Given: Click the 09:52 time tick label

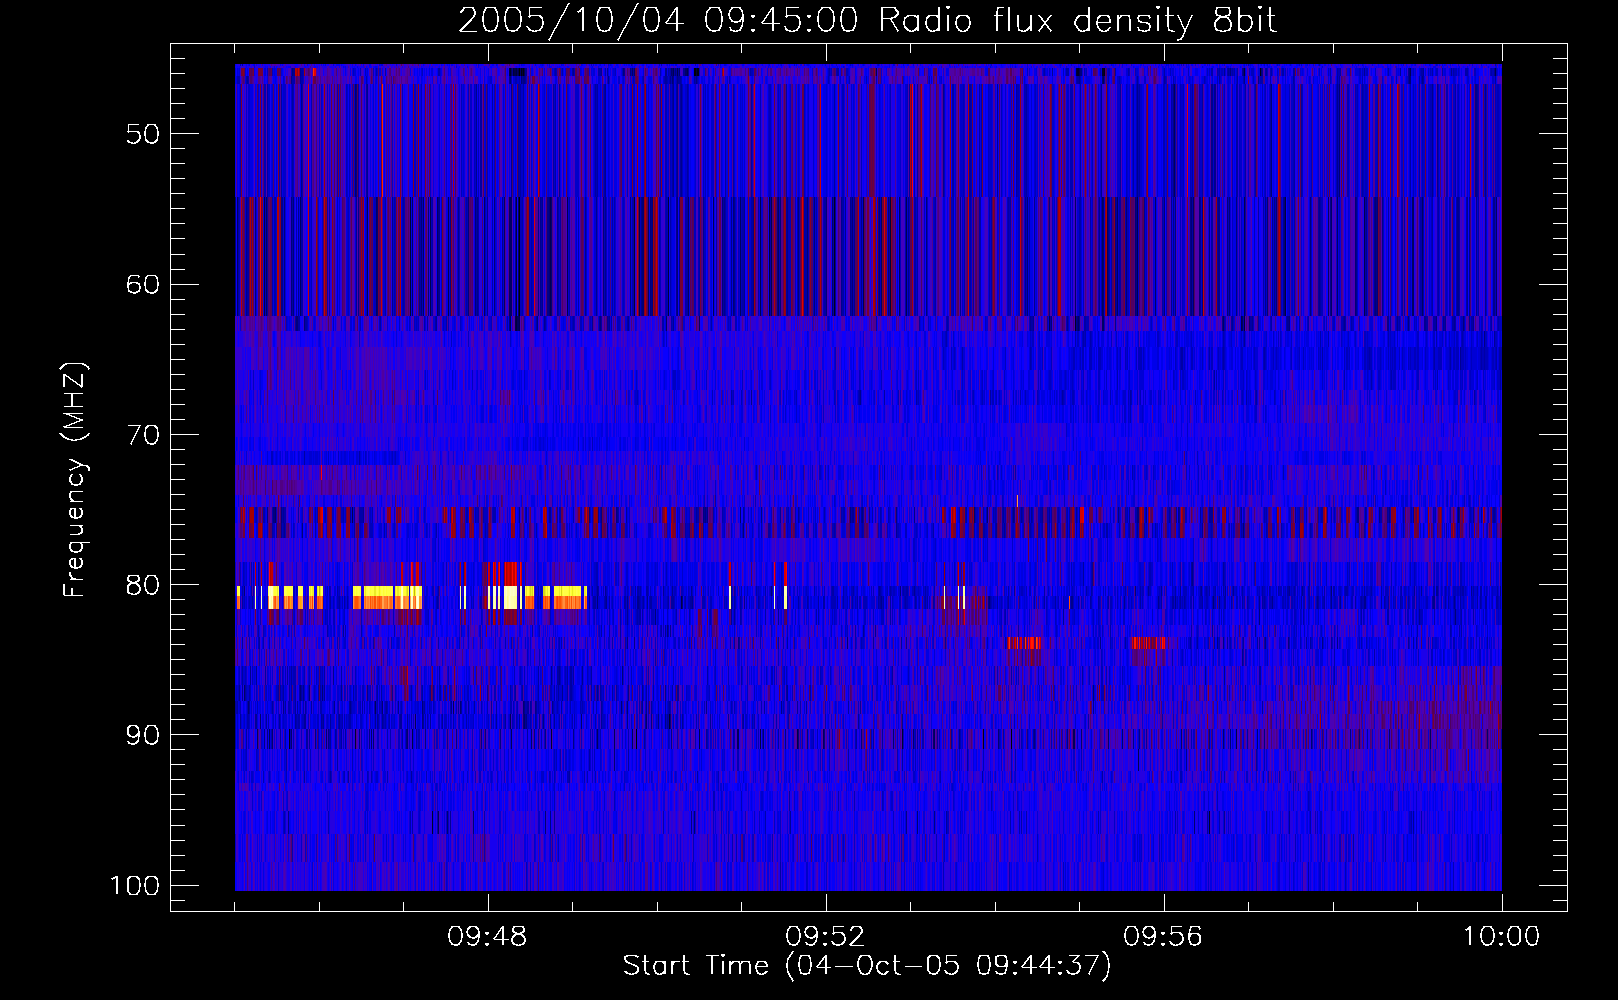Looking at the screenshot, I should pos(825,937).
